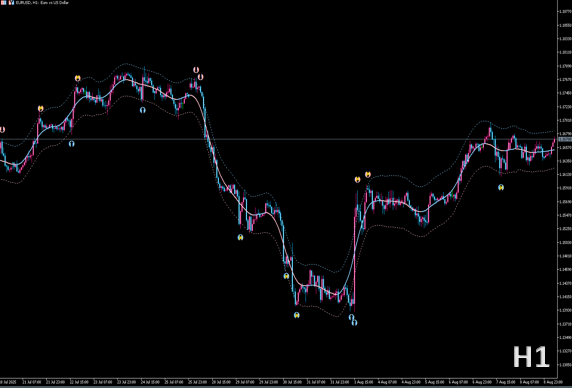Select the pink marker at the chart's left edge
The width and height of the screenshot is (572, 388).
point(2,129)
